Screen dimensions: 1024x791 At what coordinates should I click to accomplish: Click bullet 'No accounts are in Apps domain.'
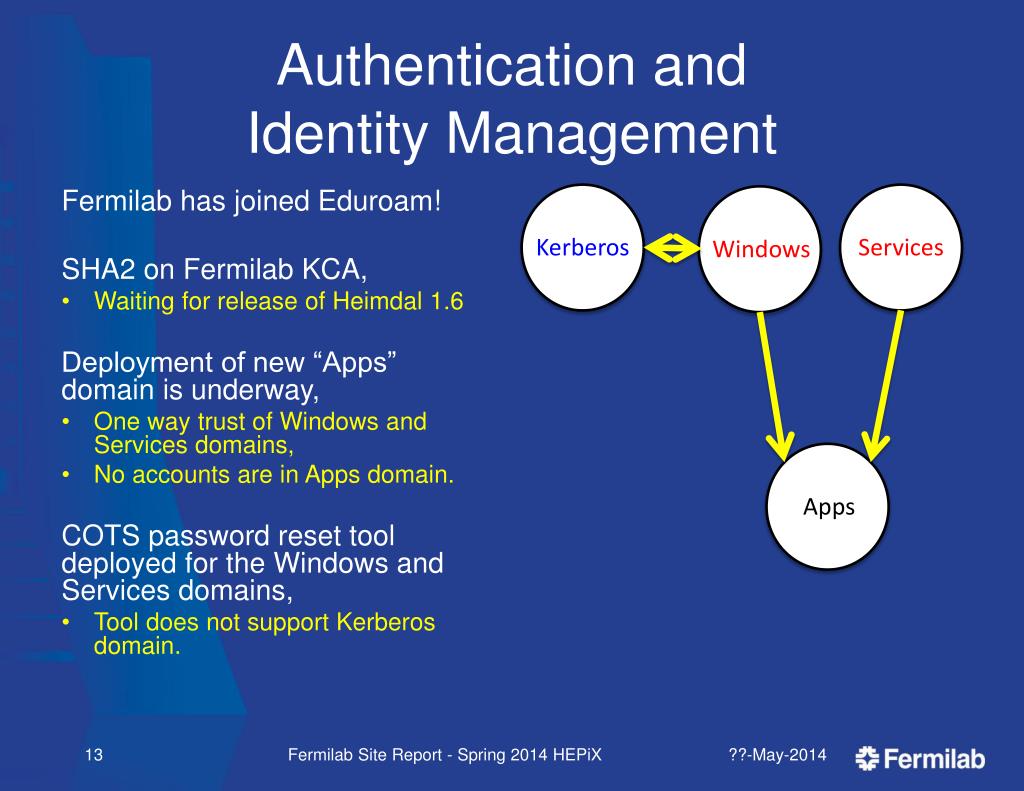click(274, 475)
